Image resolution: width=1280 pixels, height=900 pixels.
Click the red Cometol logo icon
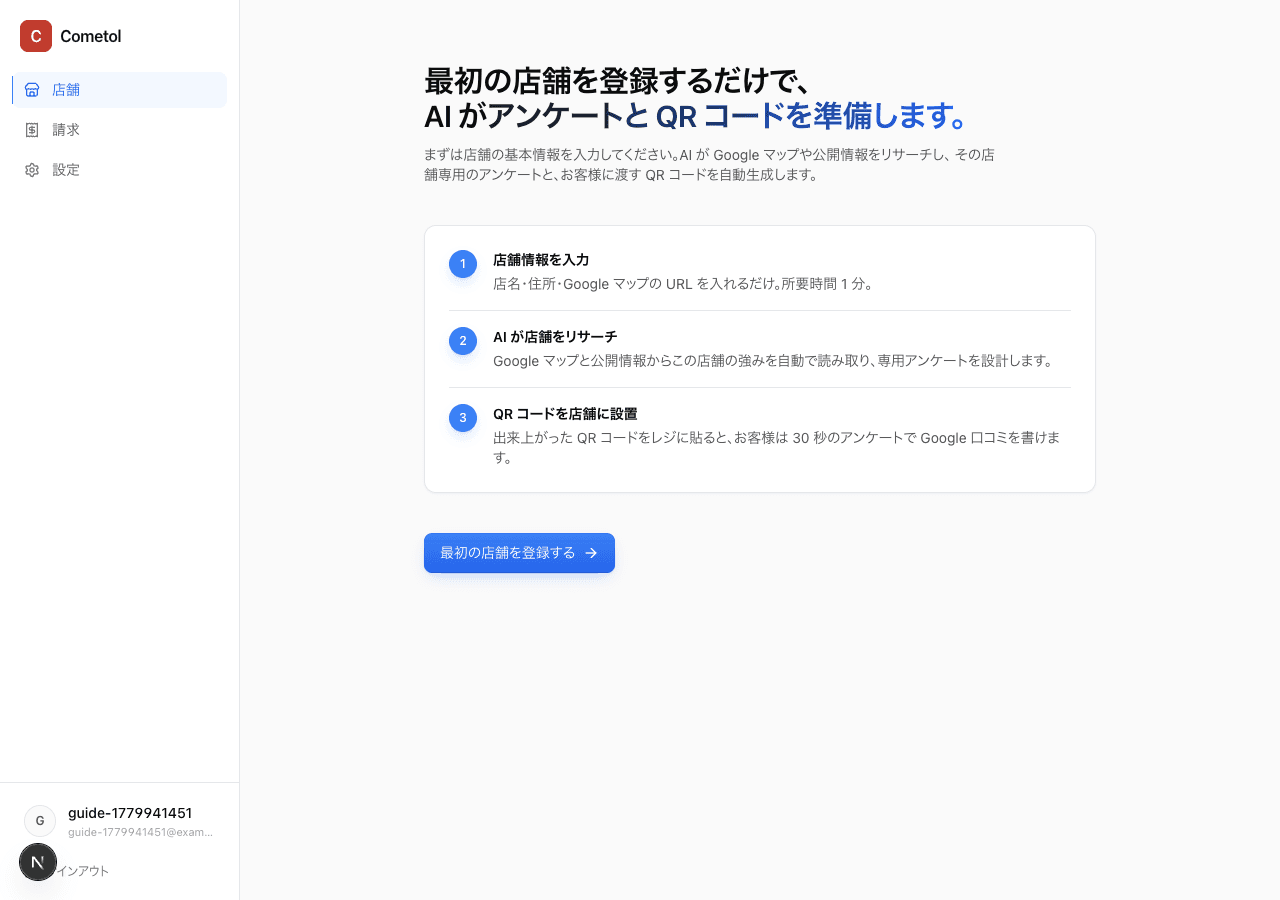[36, 36]
